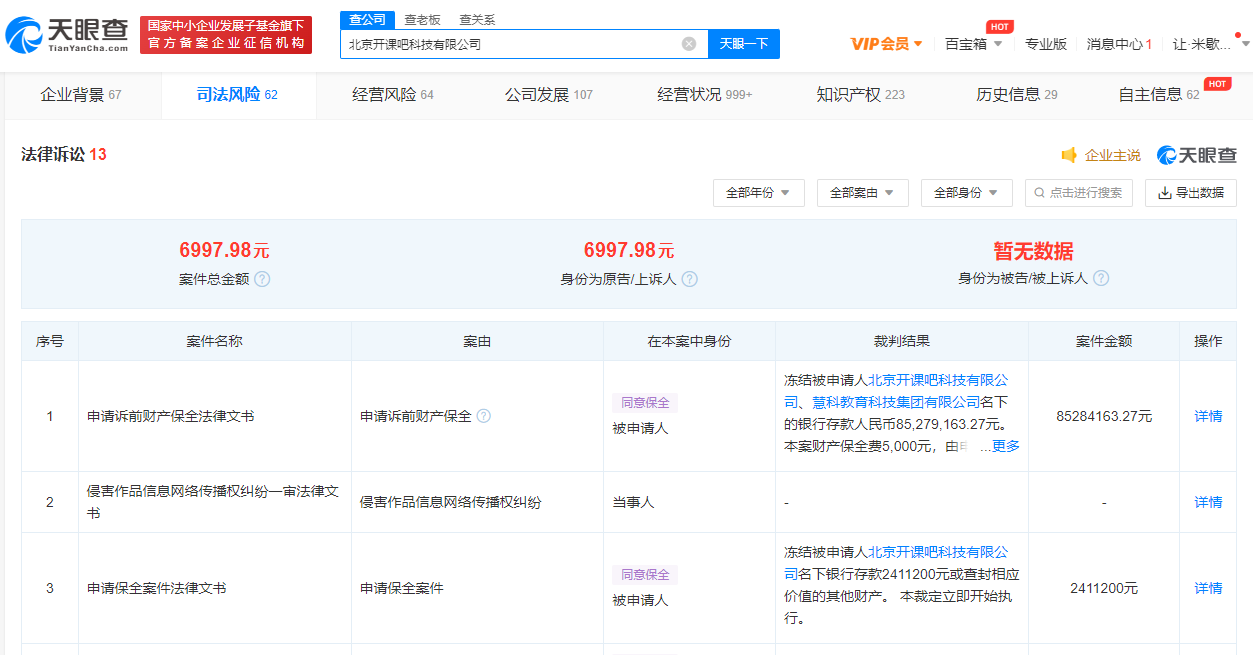Clear the company search box text
Screen dimensions: 1253x655
pyautogui.click(x=689, y=44)
